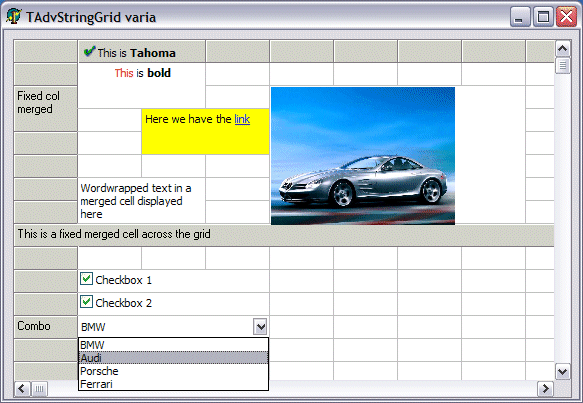
Task: Click the horizontal scrollbar left arrow
Action: click(22, 389)
